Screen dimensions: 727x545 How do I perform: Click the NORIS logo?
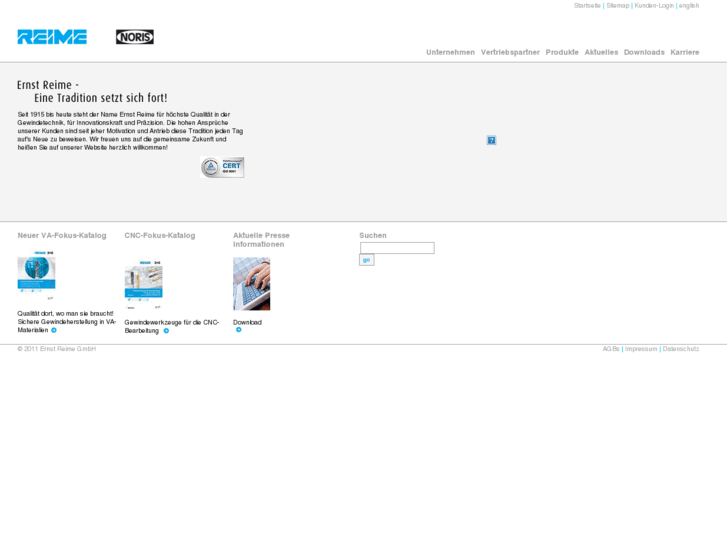pos(135,37)
